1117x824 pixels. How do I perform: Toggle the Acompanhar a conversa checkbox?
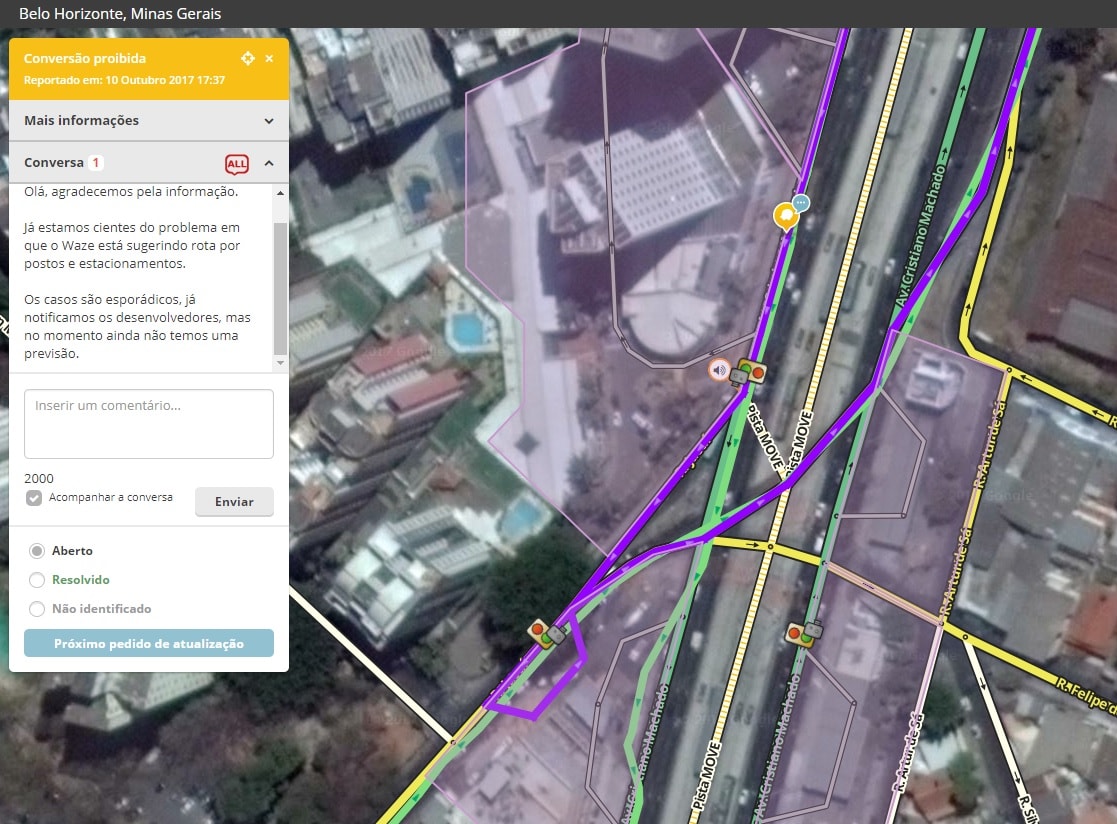(x=34, y=498)
